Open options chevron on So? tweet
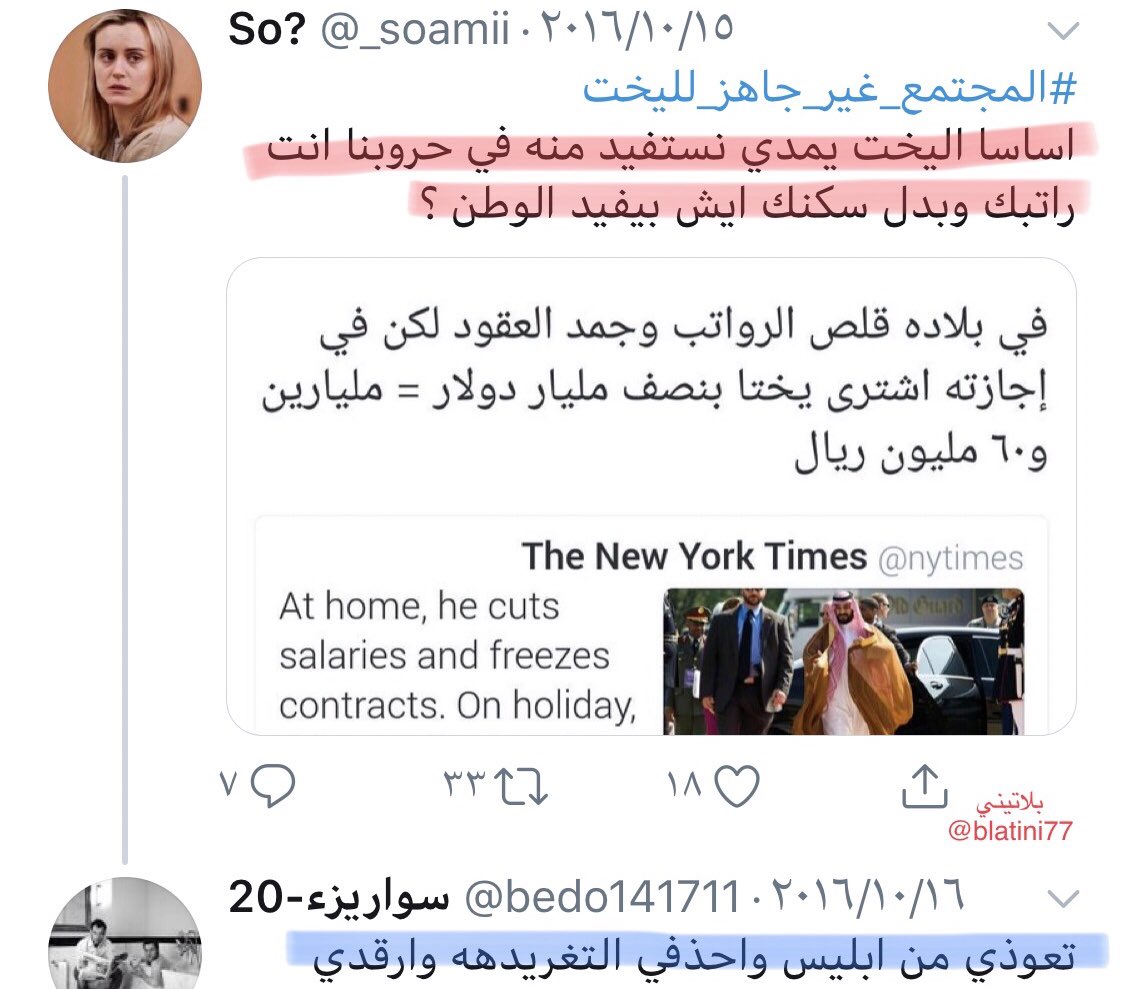The height and width of the screenshot is (989, 1125). pyautogui.click(x=1063, y=31)
